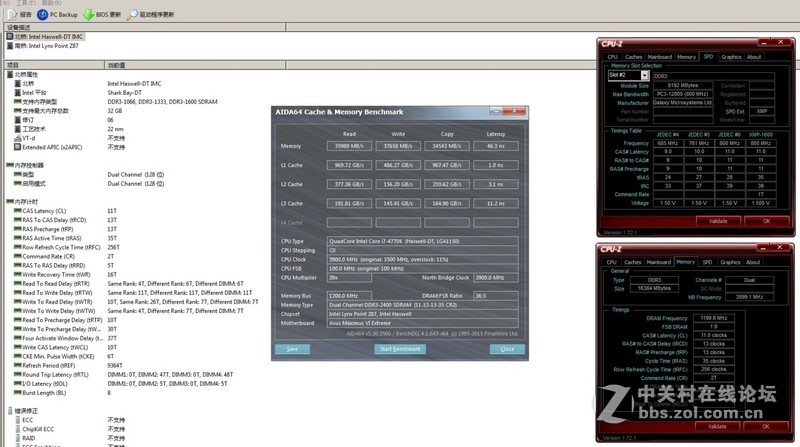This screenshot has width=800, height=447.
Task: Switch to CPU tab in CPU-Z SPD window
Action: [613, 57]
